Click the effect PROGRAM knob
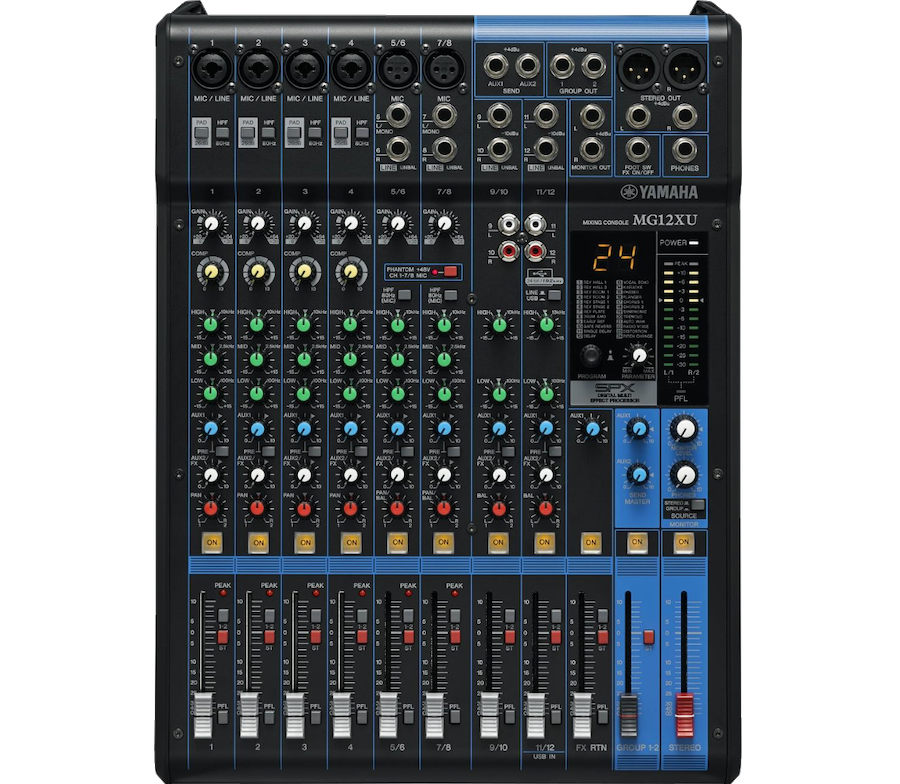Viewport: 900px width, 784px height. tap(590, 356)
